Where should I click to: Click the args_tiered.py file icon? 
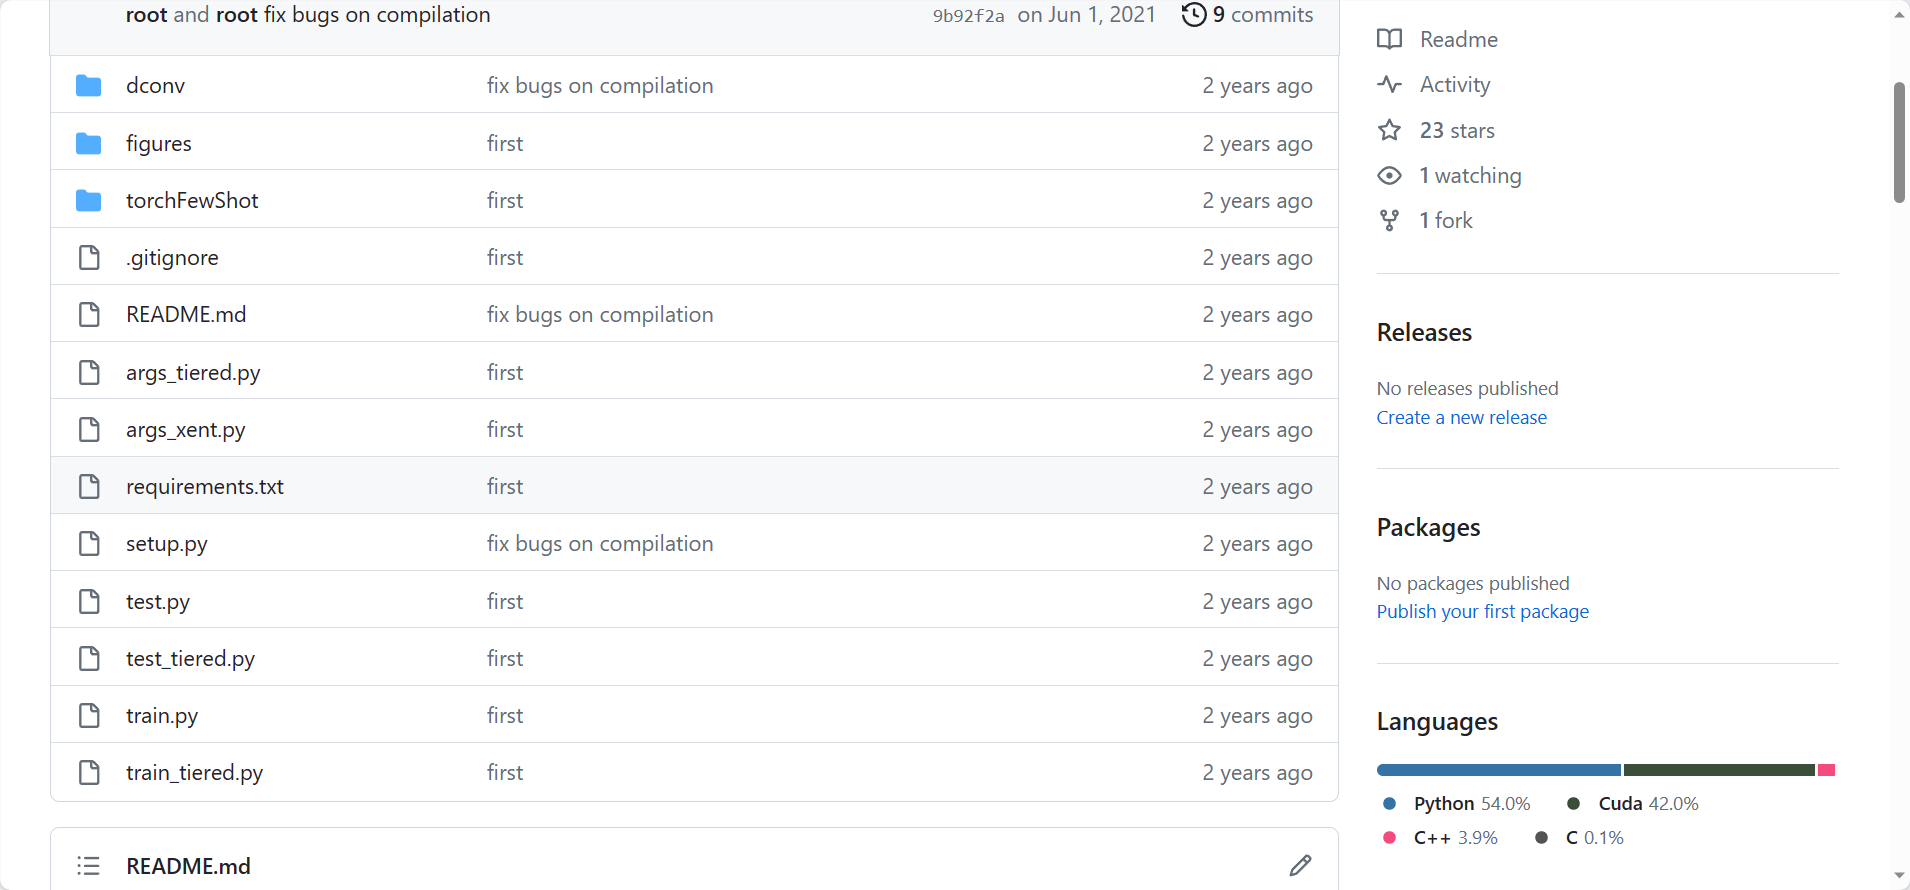[89, 373]
